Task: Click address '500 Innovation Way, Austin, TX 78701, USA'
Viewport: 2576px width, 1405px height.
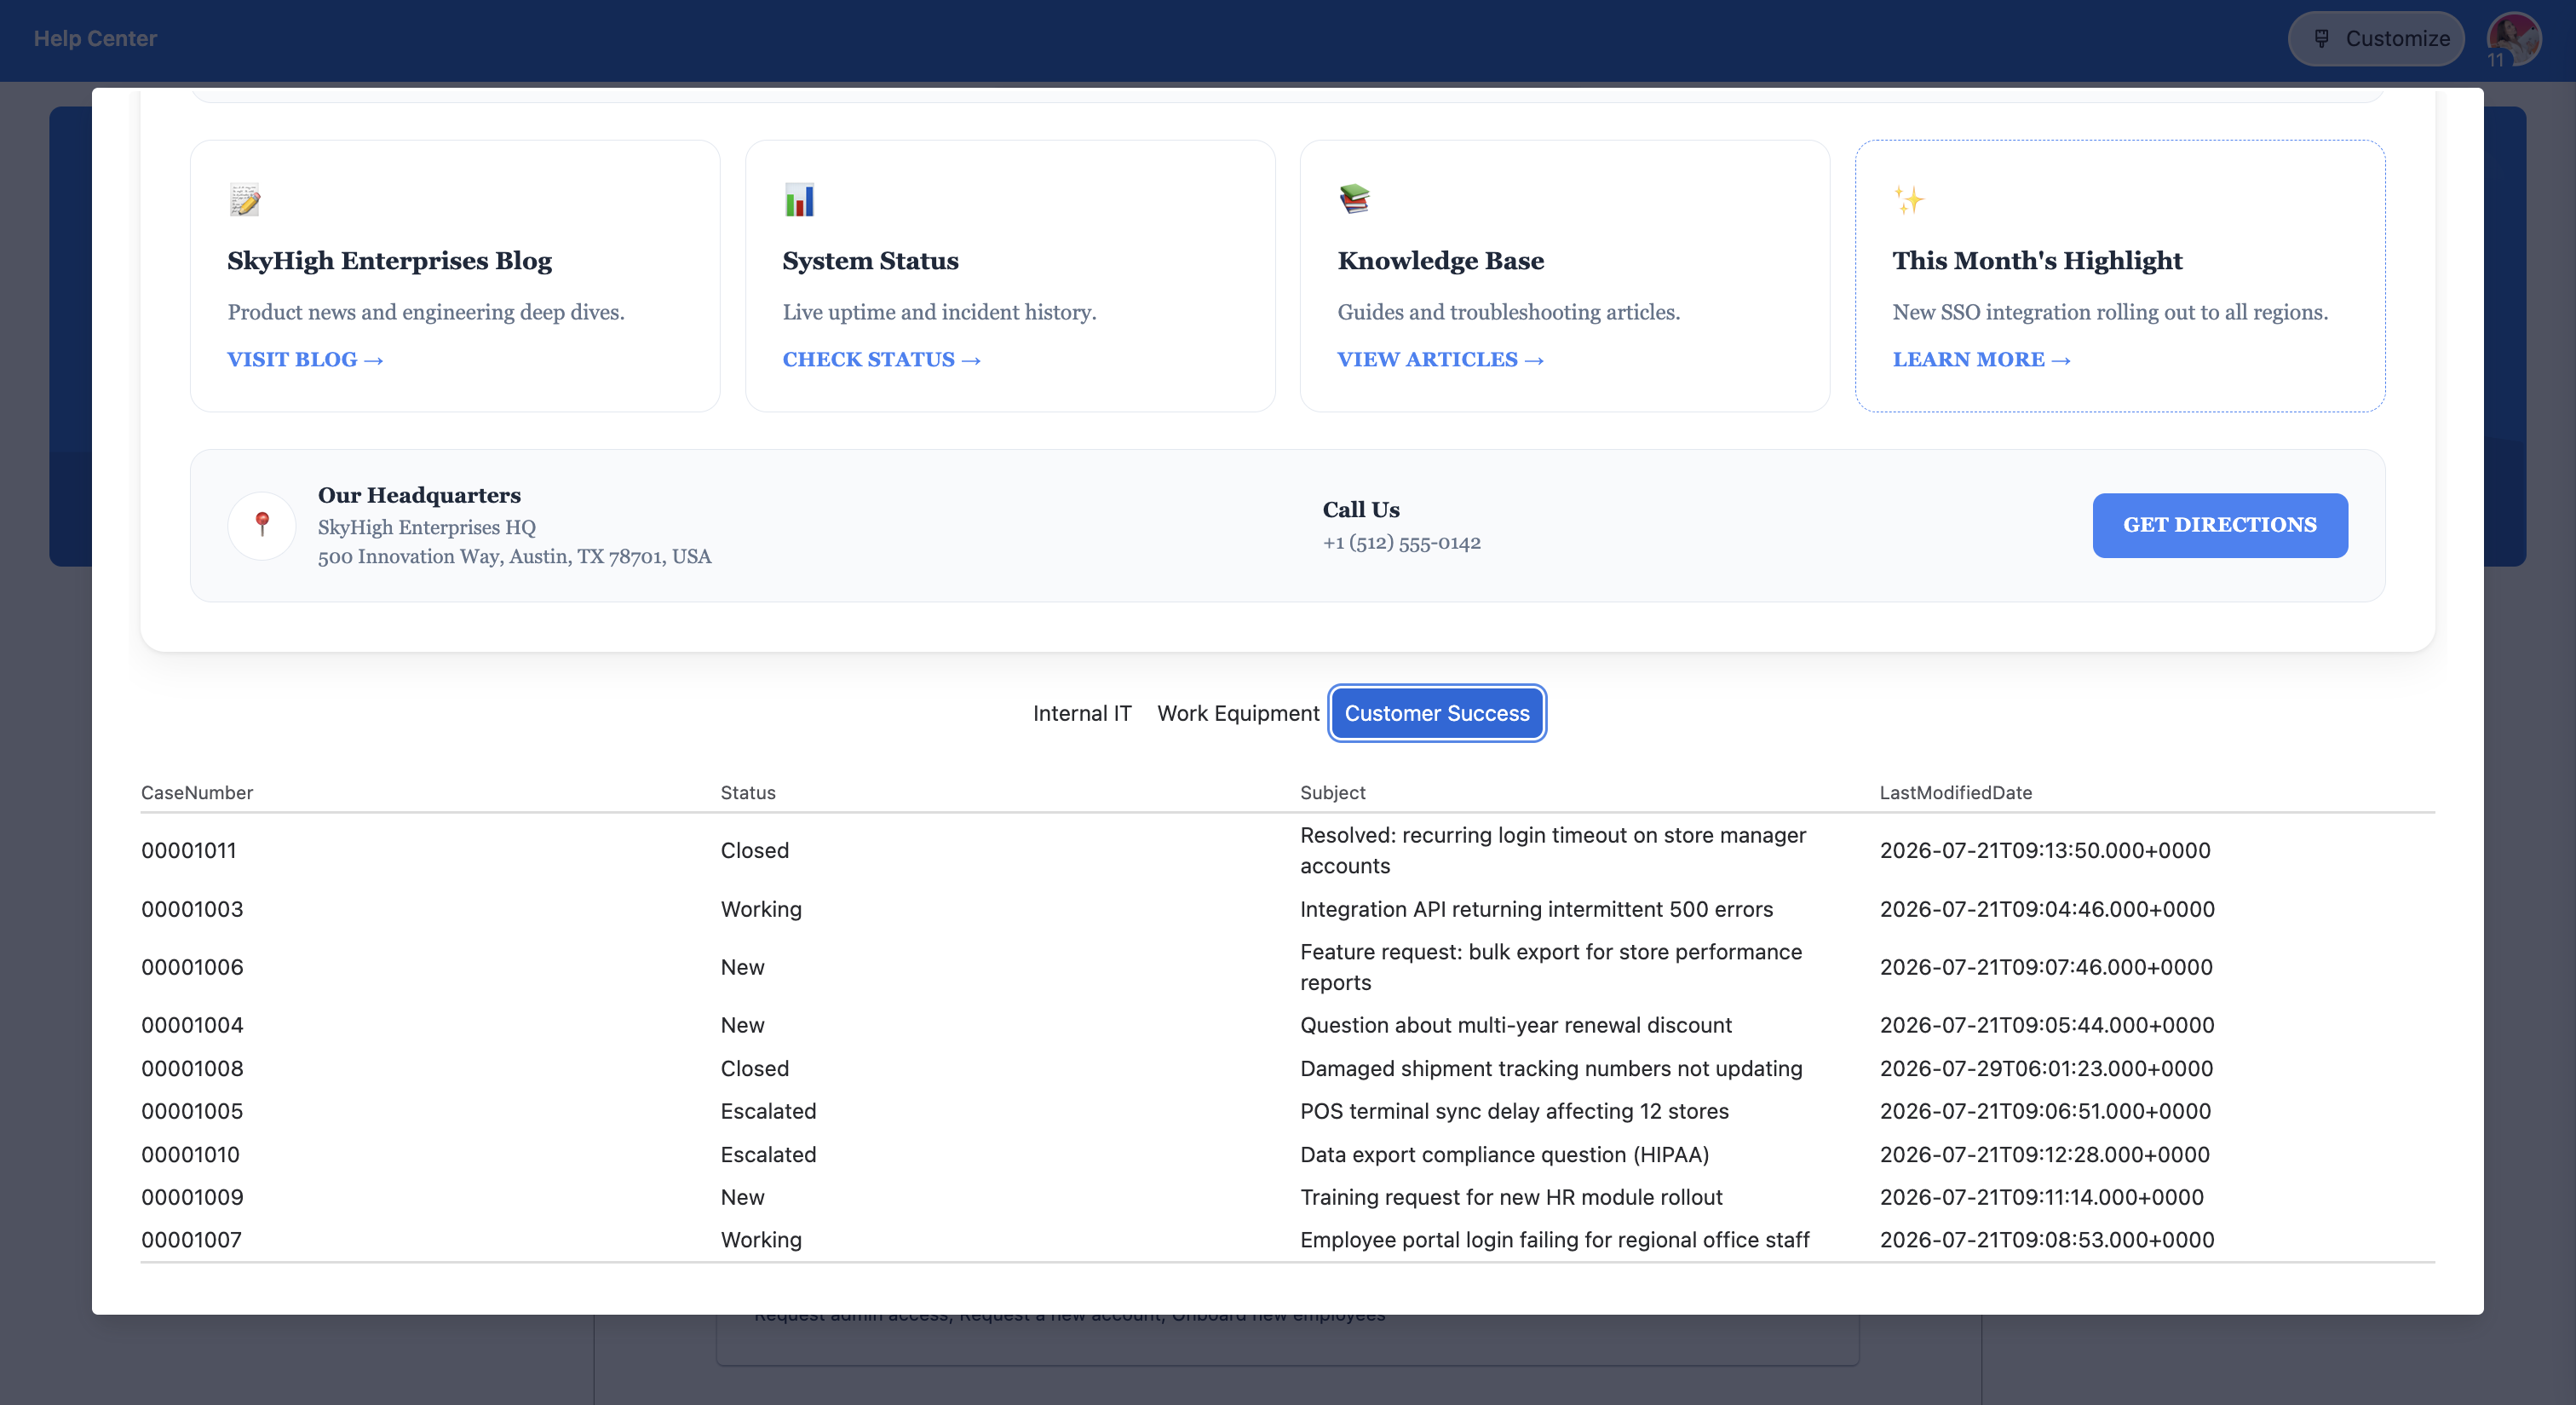Action: pos(514,556)
